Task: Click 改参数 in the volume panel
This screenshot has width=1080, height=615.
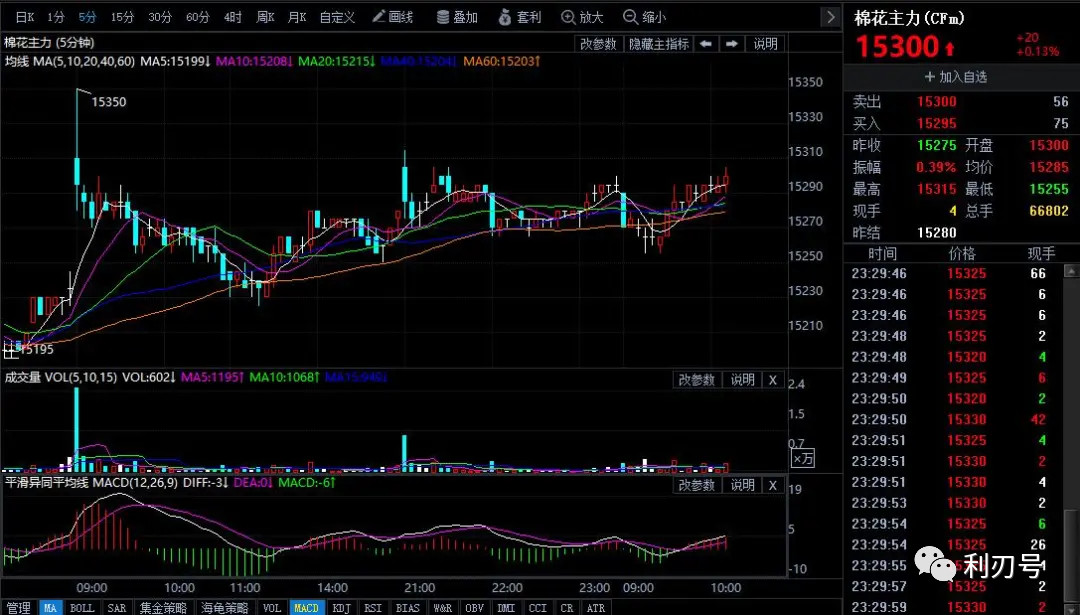Action: [x=697, y=380]
